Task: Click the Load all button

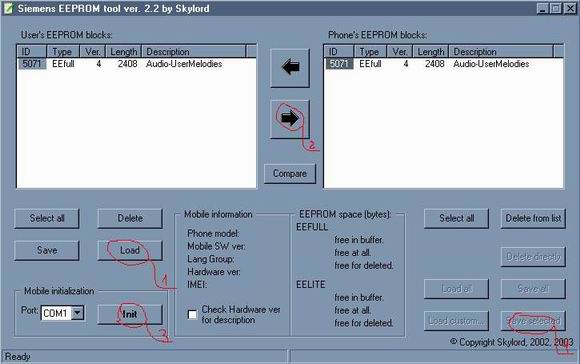Action: 456,289
